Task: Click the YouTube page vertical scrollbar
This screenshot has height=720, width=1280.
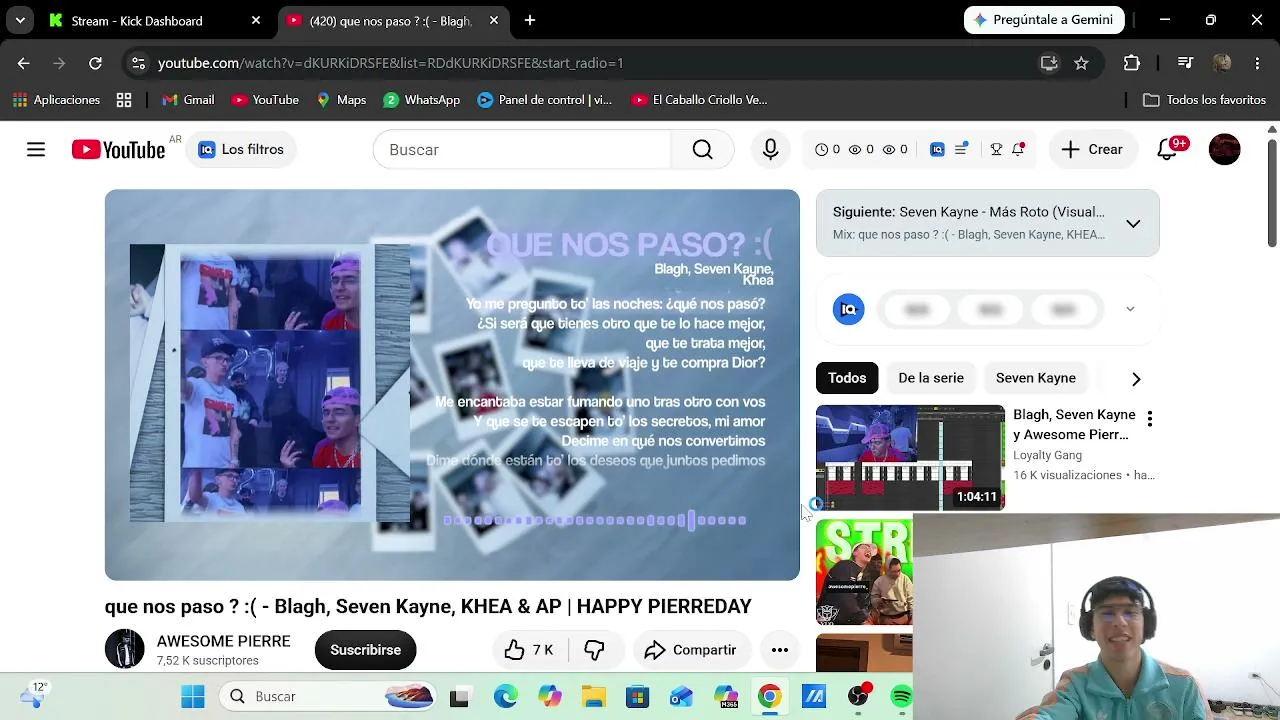Action: point(1272,195)
